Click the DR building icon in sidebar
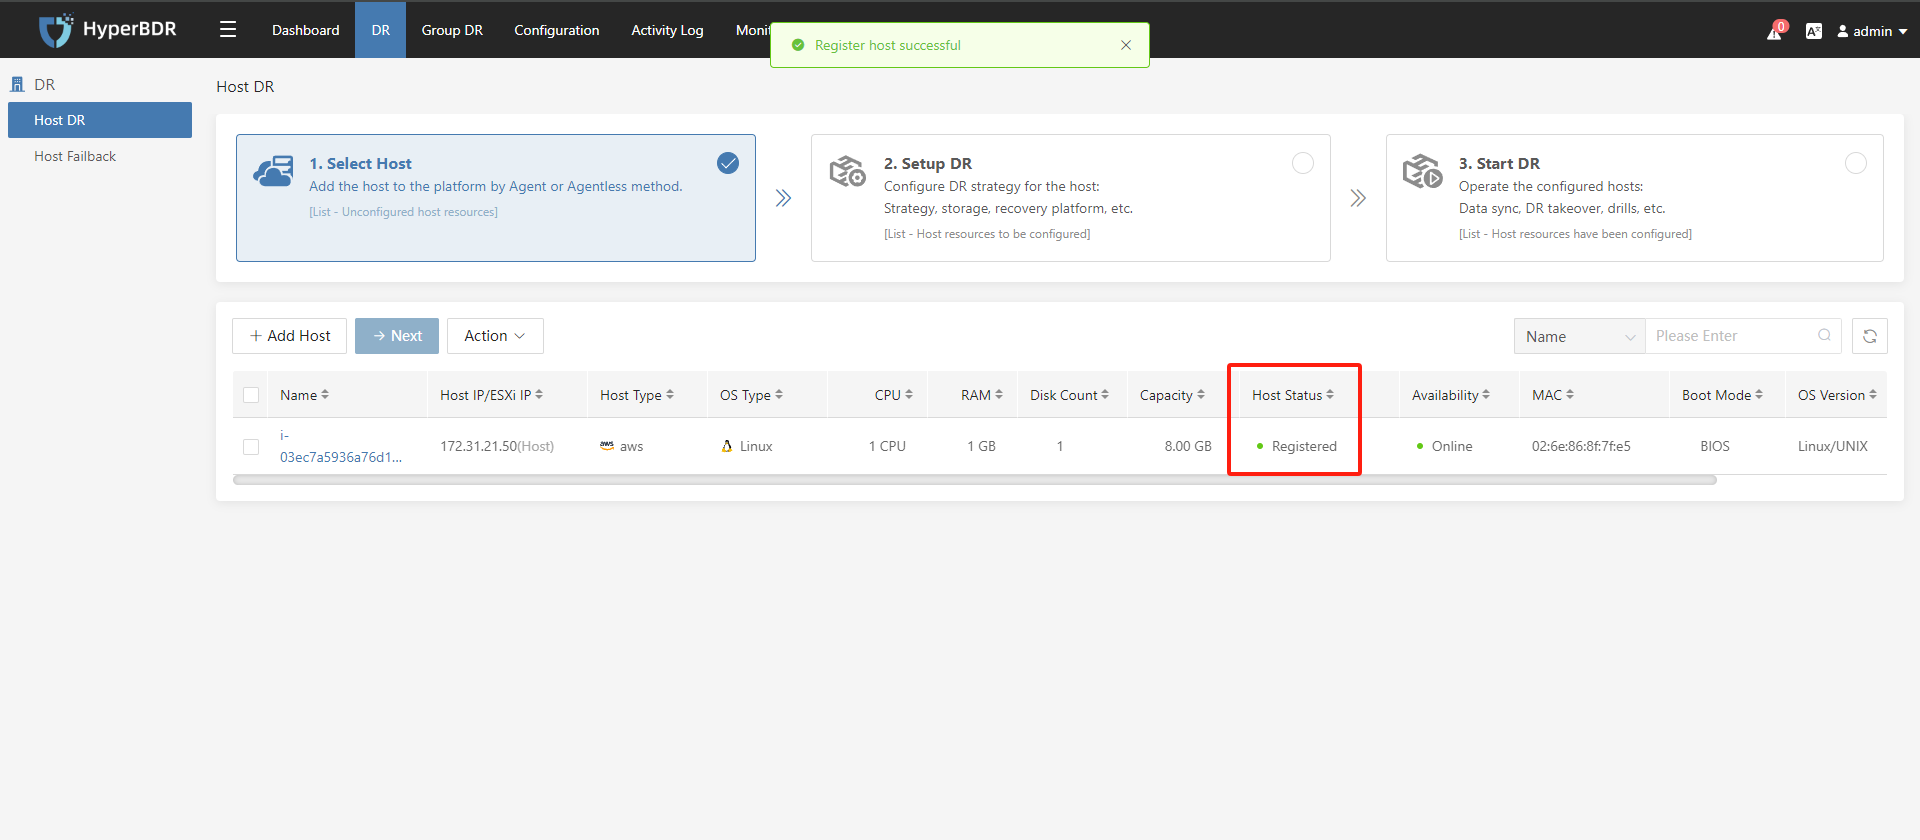Image resolution: width=1920 pixels, height=840 pixels. (x=17, y=85)
